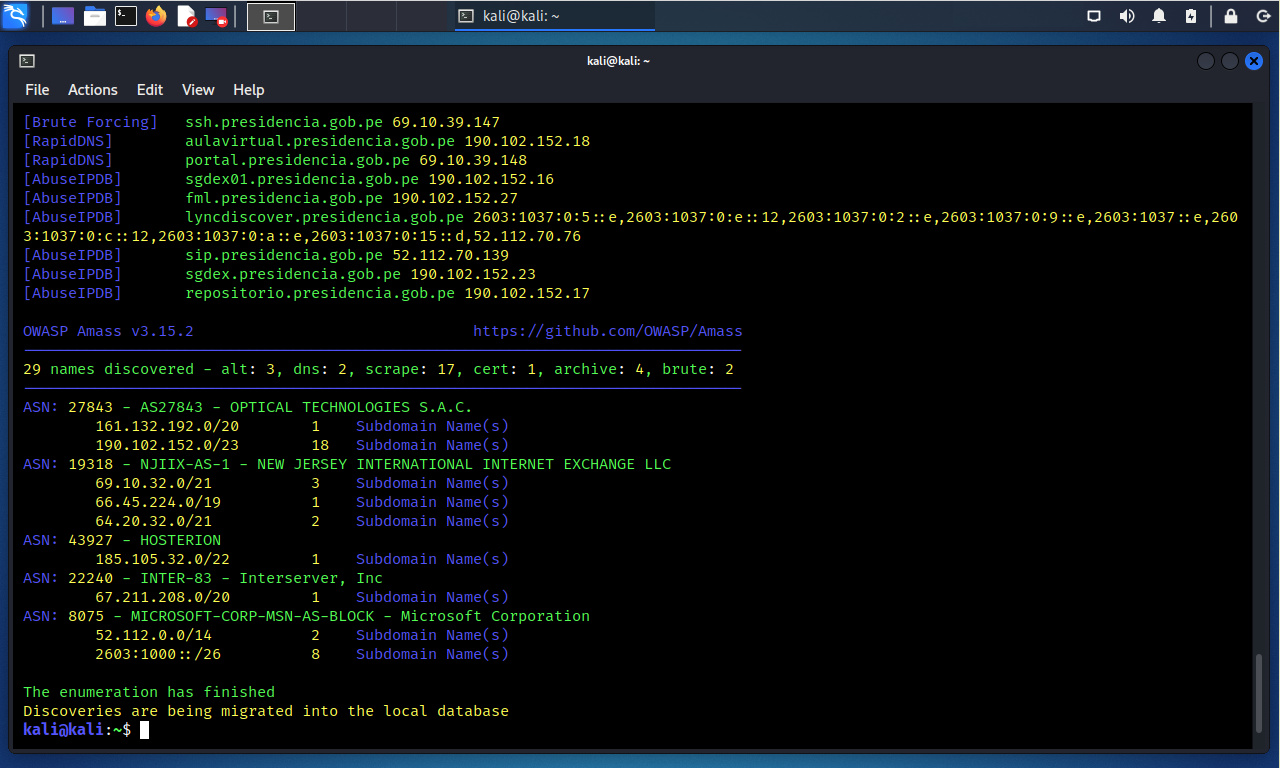The height and width of the screenshot is (768, 1280).
Task: Launch Firefox from the top panel
Action: (x=156, y=16)
